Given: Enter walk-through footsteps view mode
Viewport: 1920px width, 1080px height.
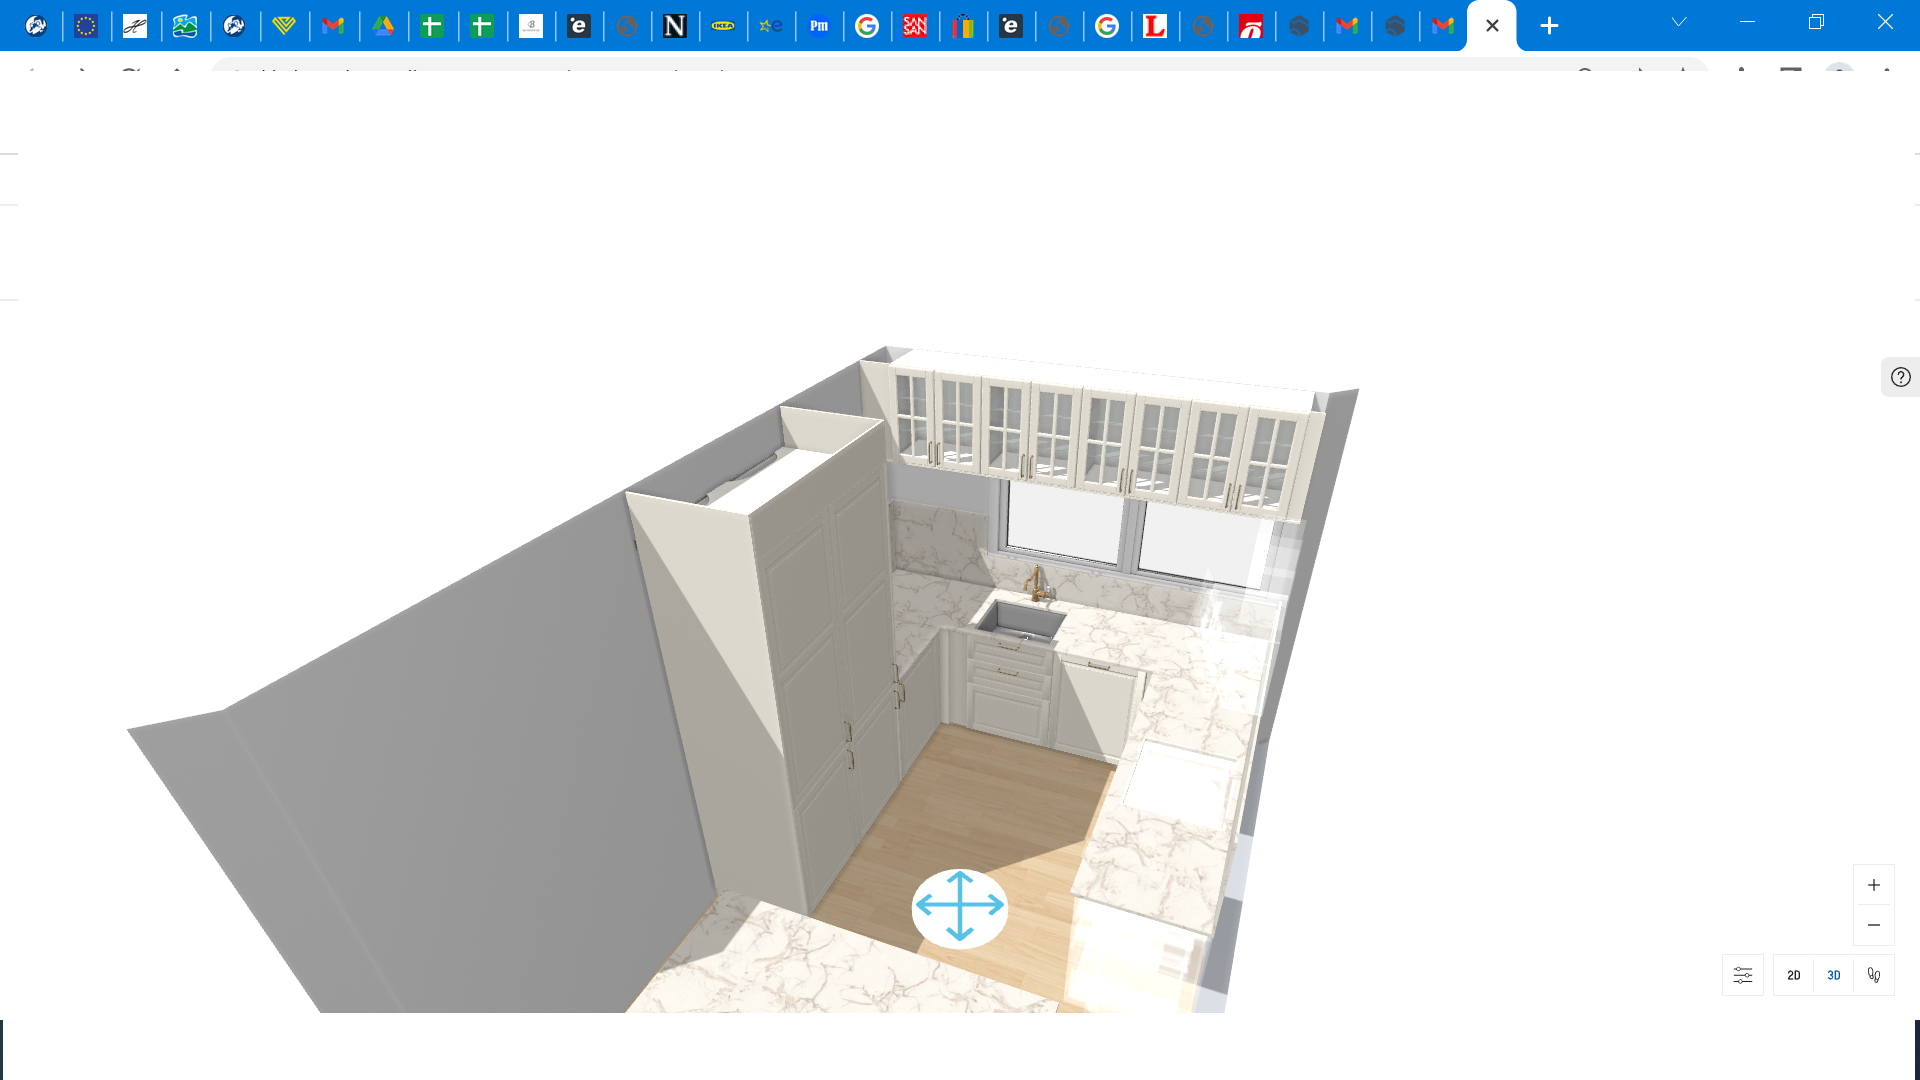Looking at the screenshot, I should [x=1873, y=975].
